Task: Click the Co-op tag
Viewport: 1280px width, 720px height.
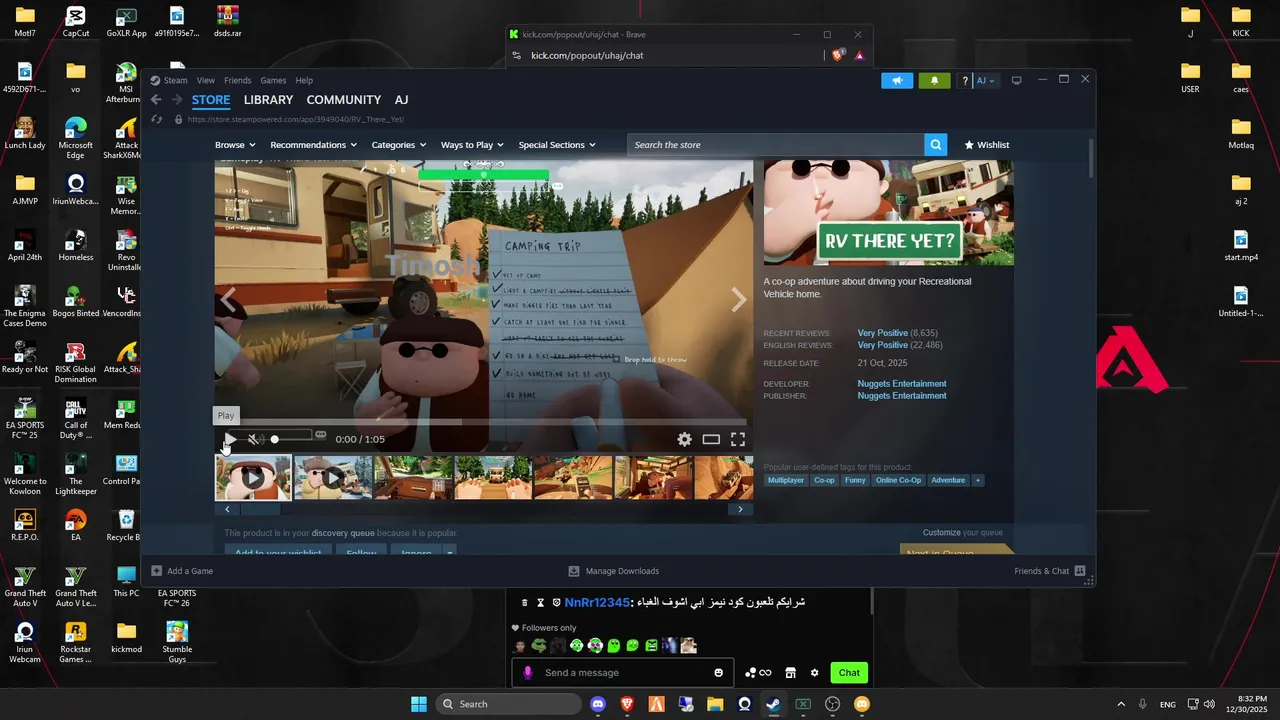Action: (x=824, y=480)
